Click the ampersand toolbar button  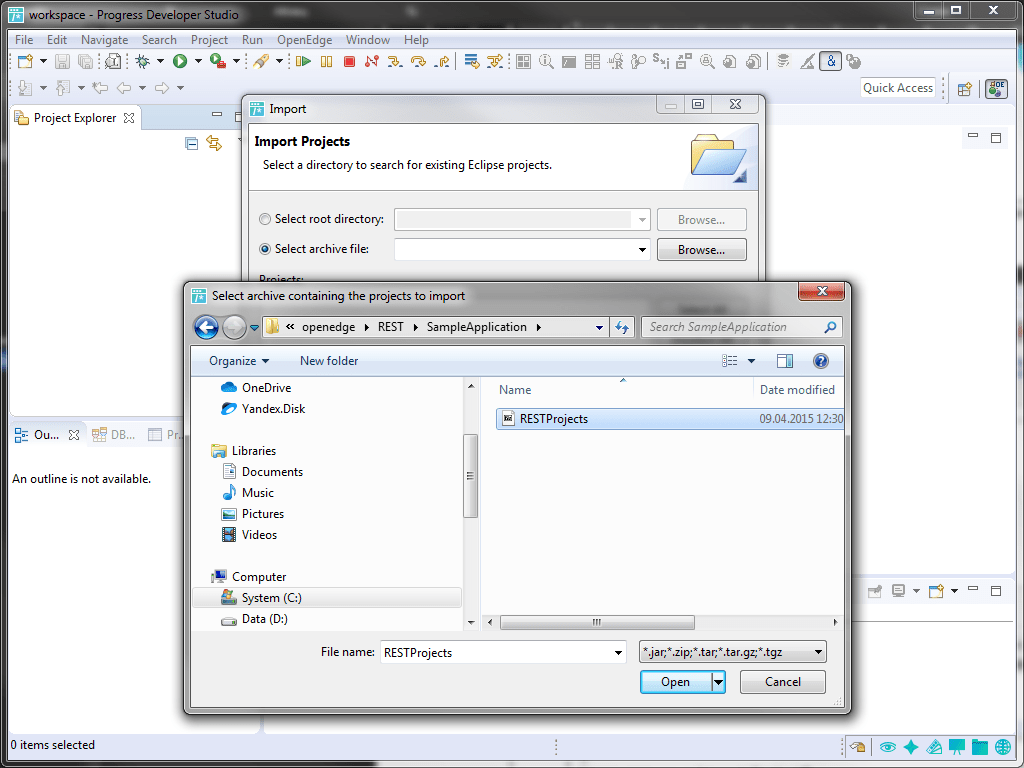tap(831, 61)
